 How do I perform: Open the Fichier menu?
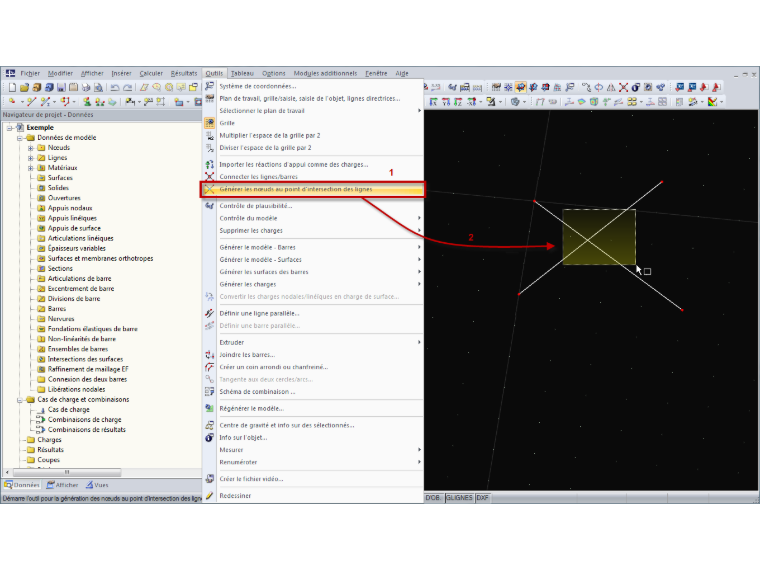pos(30,73)
